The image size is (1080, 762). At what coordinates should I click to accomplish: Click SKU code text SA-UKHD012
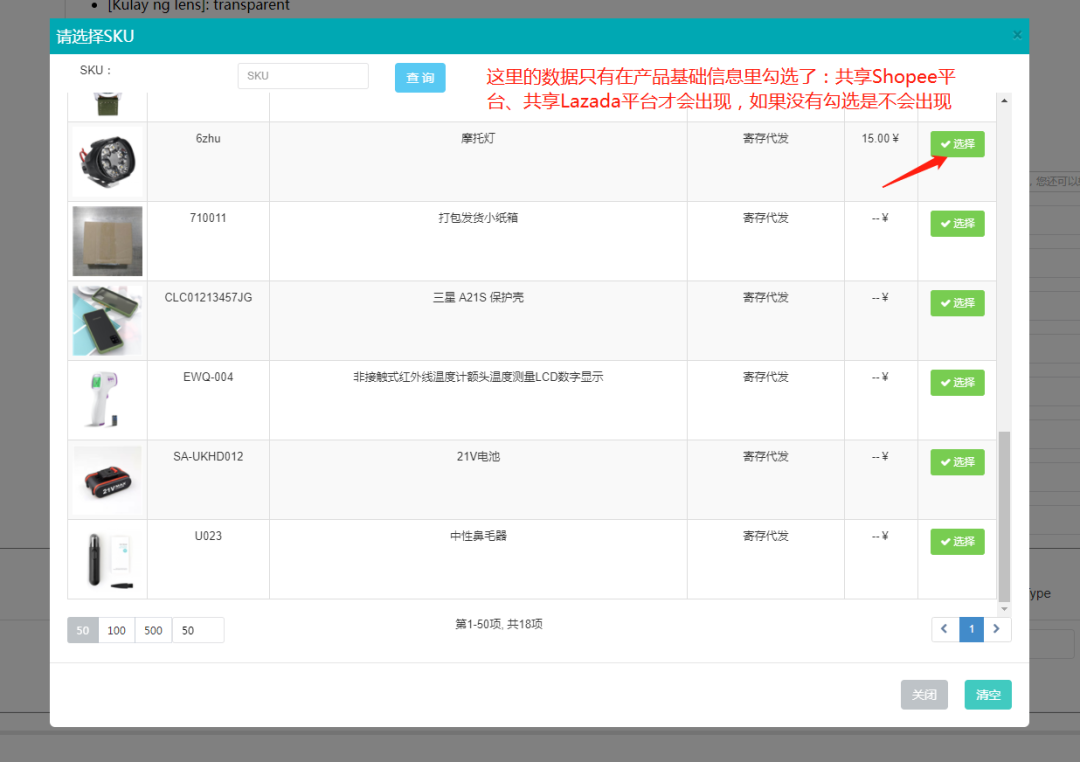[208, 457]
